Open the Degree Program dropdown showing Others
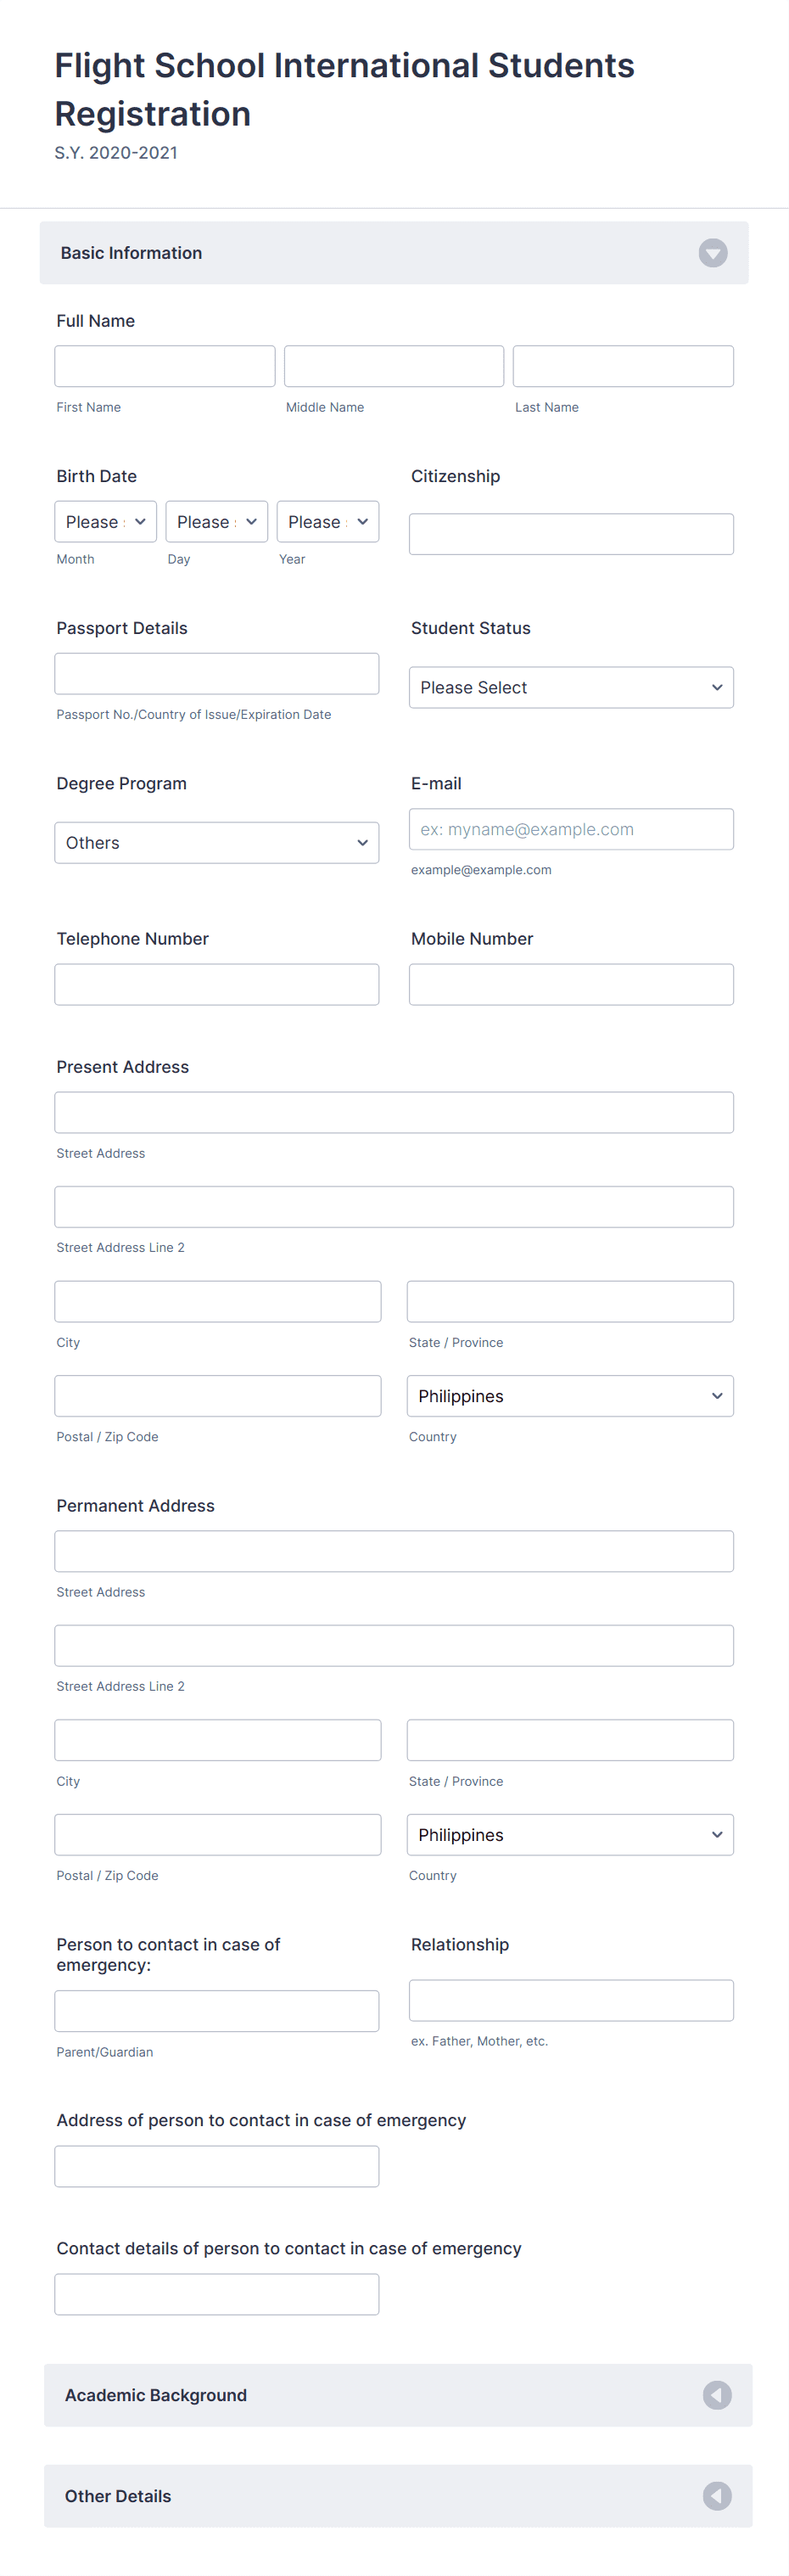This screenshot has height=2576, width=789. [216, 842]
